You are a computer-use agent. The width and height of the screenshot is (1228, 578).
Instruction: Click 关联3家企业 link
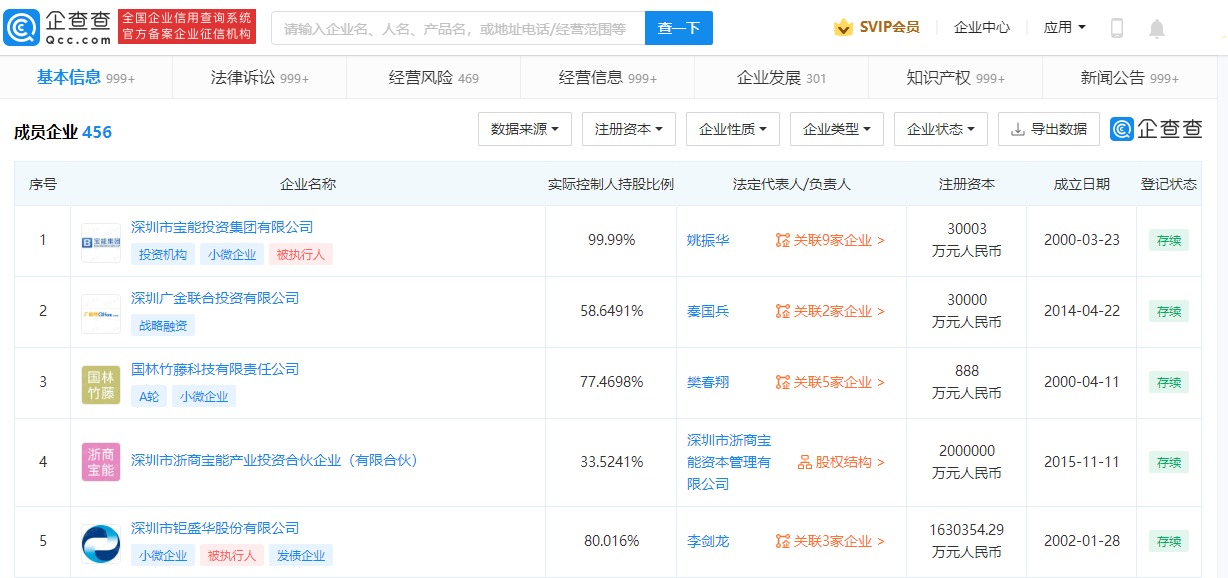839,542
